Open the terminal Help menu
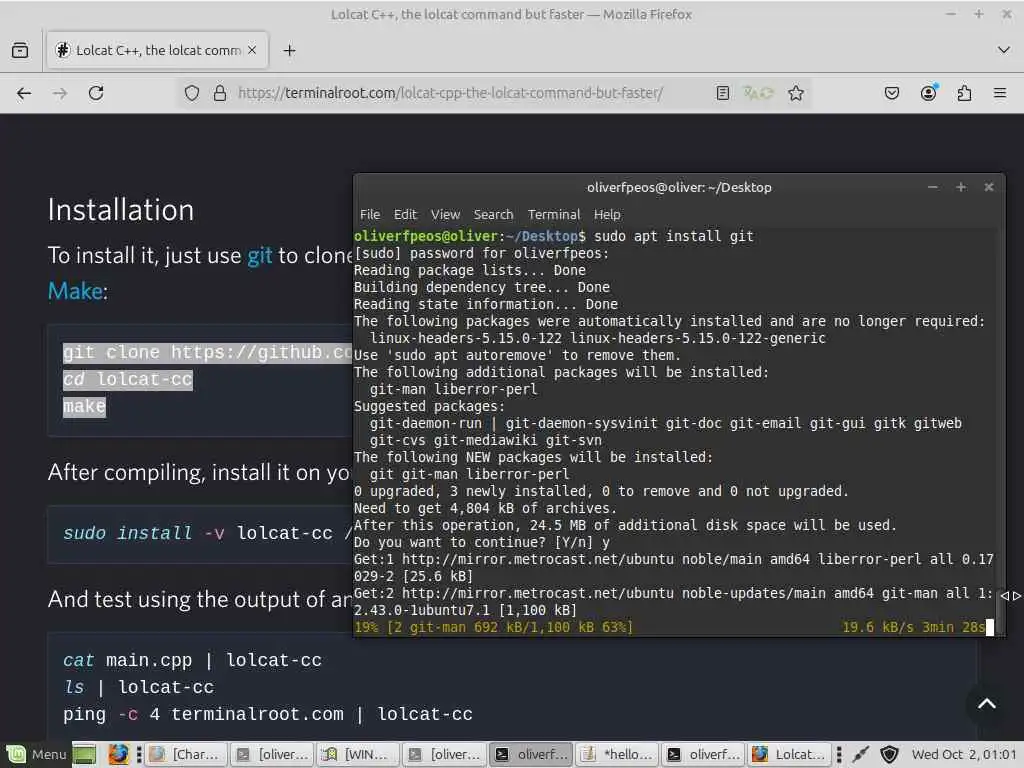The image size is (1024, 768). tap(607, 214)
